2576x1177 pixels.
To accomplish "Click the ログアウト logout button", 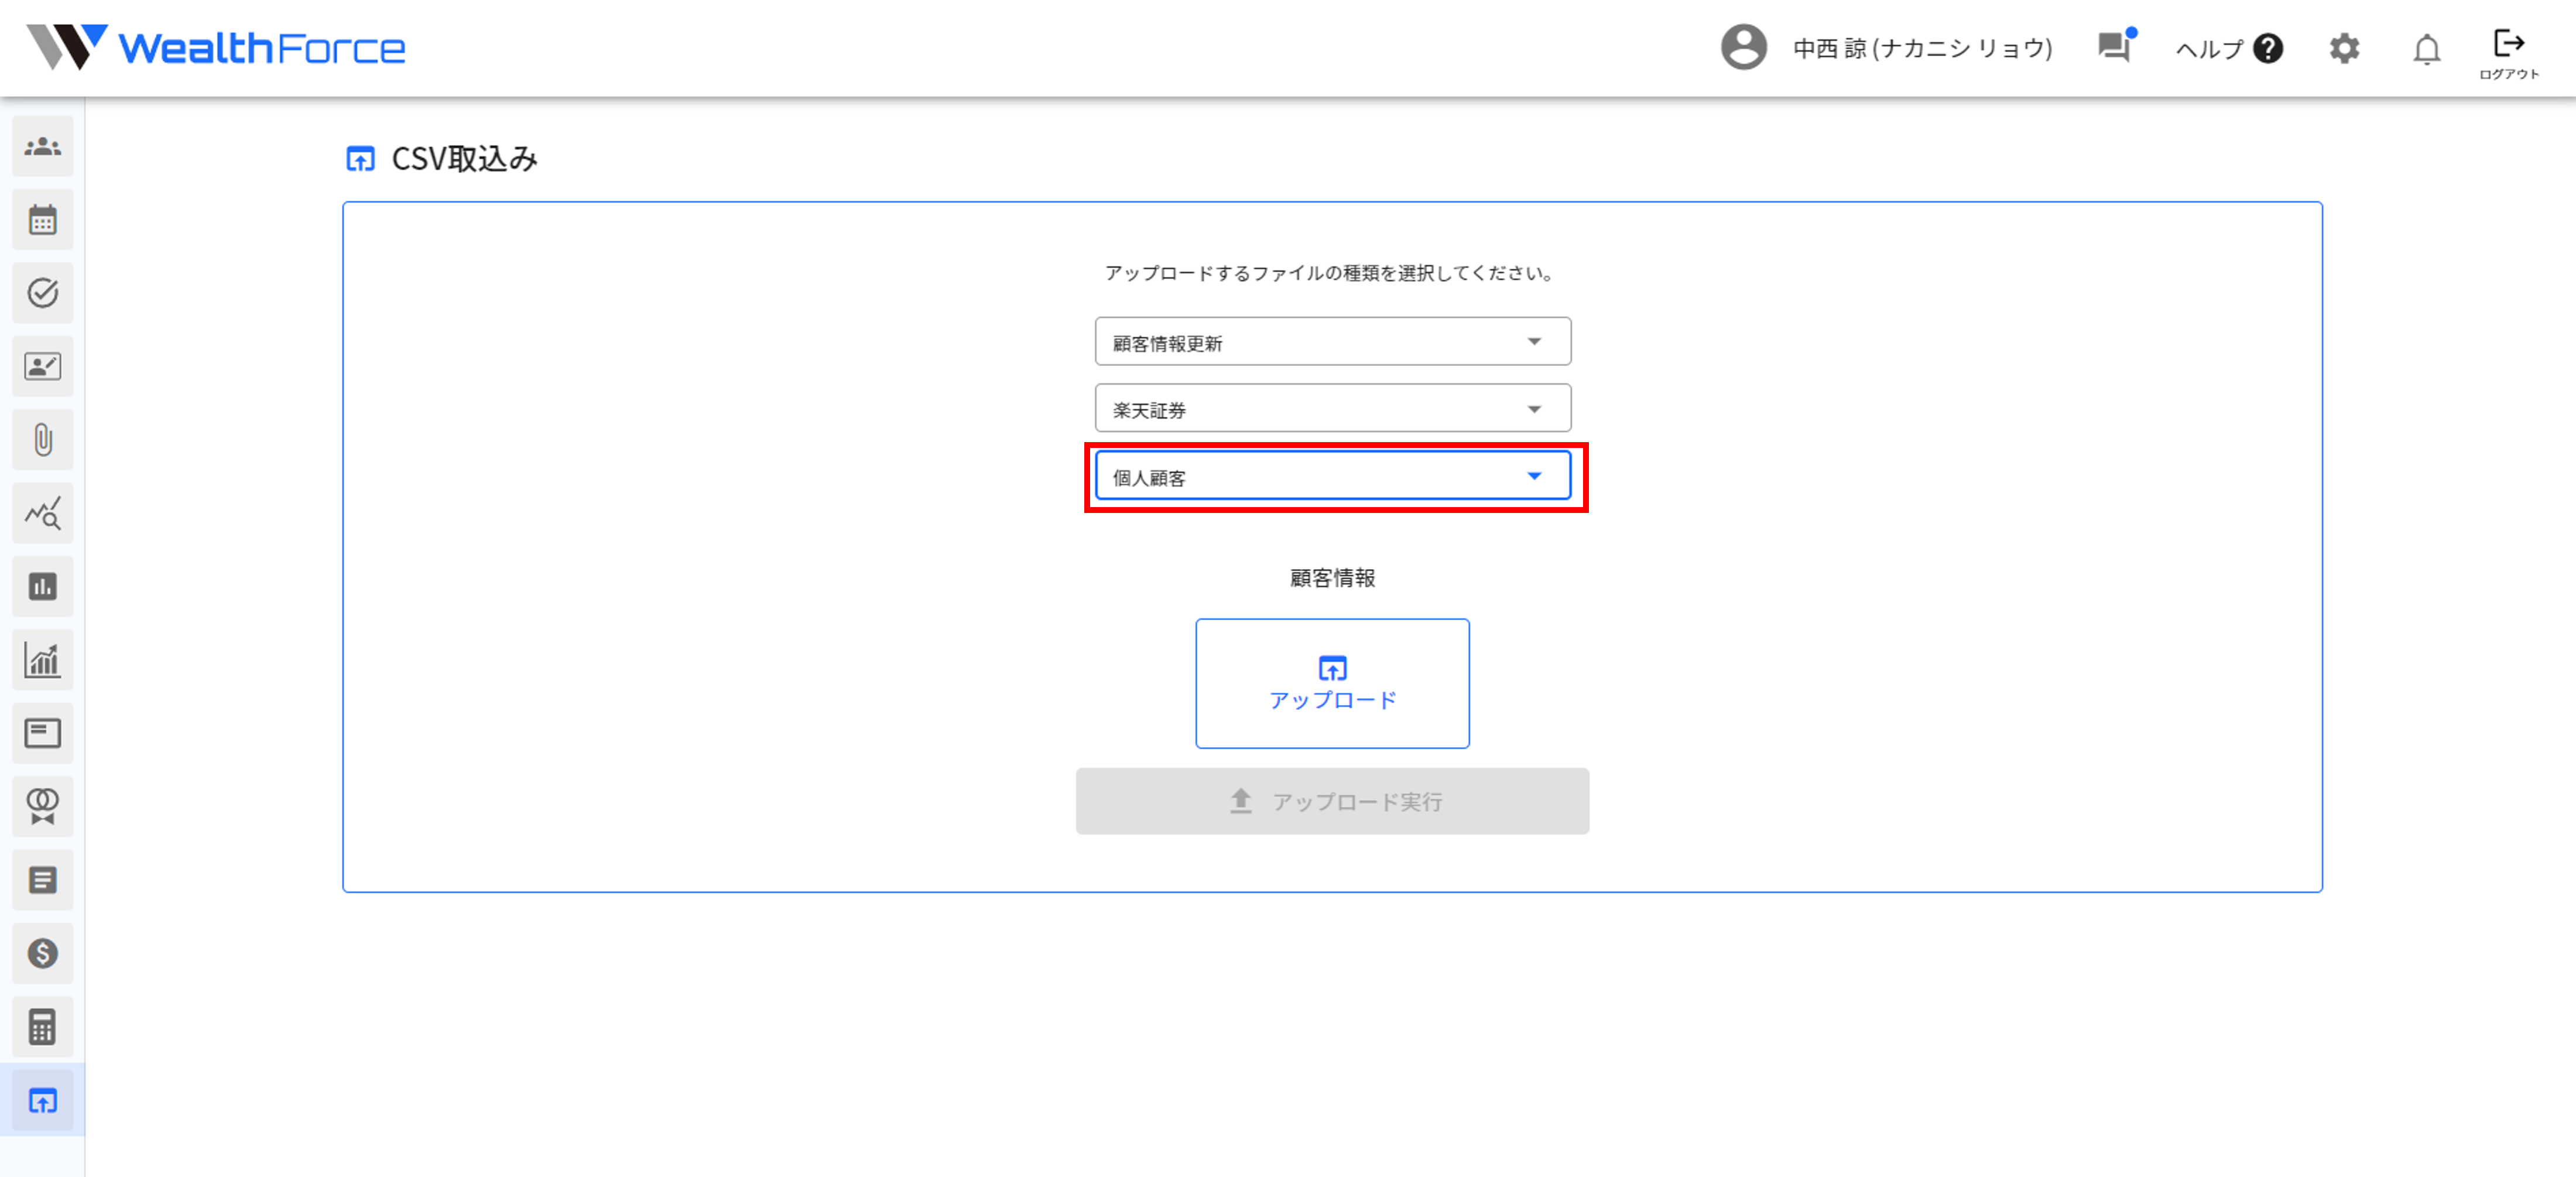I will tap(2508, 52).
